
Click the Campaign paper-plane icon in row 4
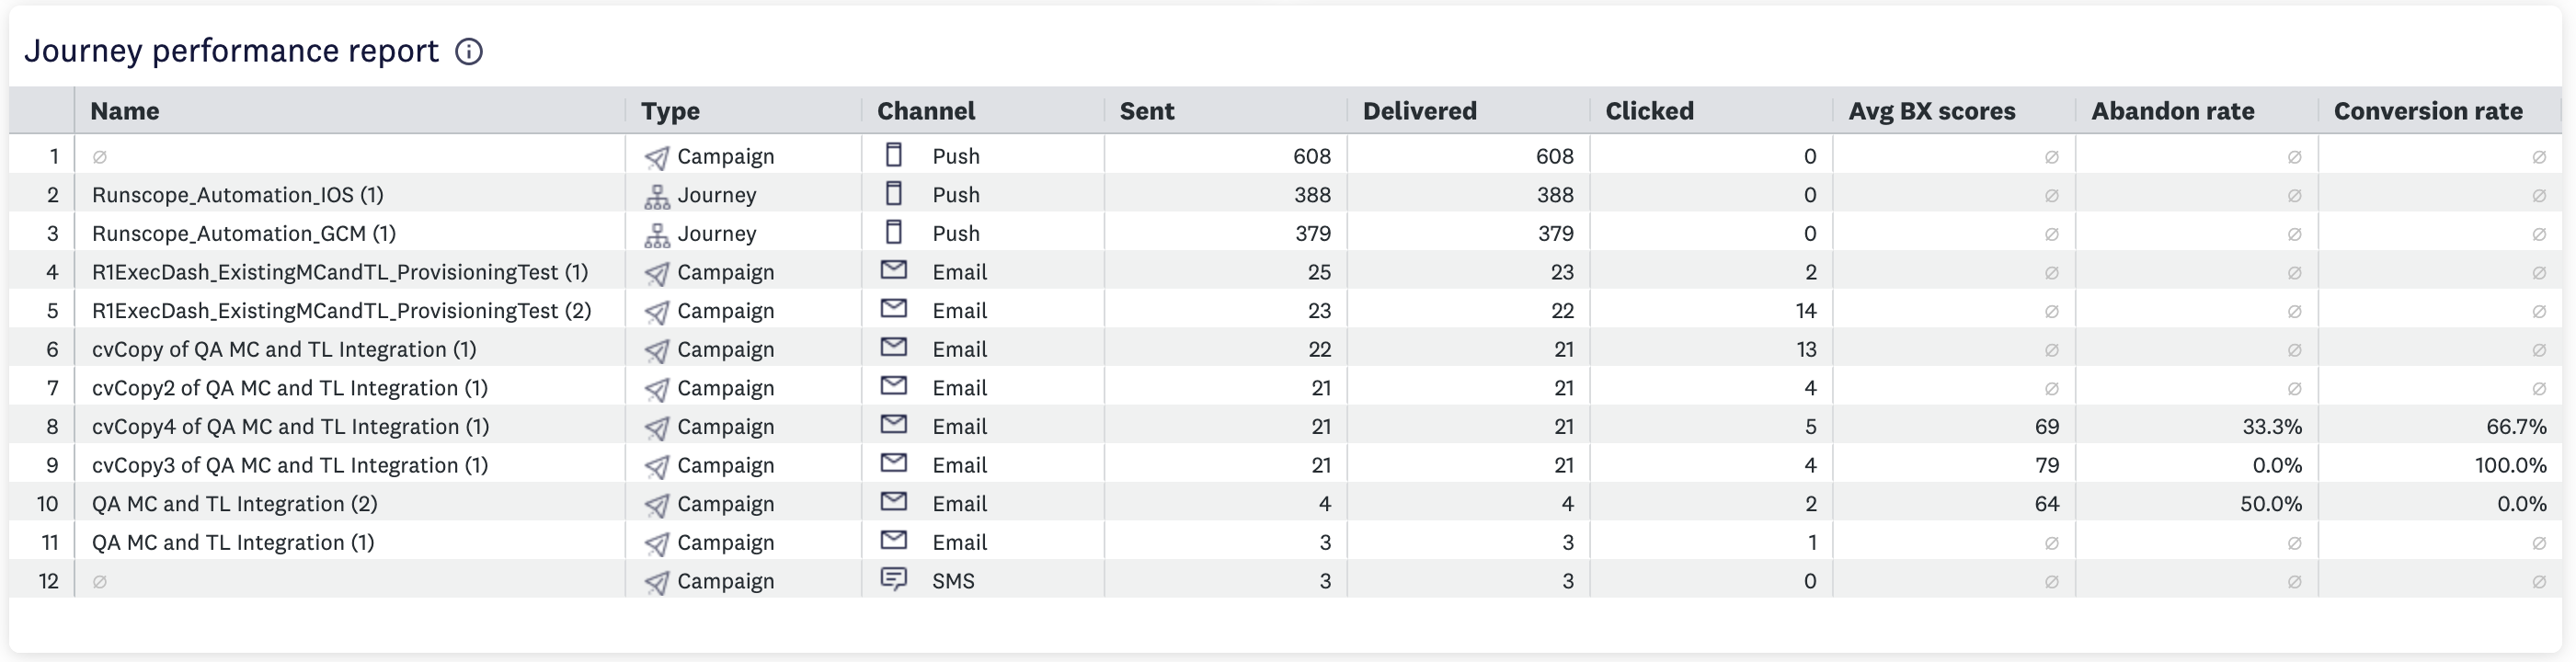coord(657,273)
